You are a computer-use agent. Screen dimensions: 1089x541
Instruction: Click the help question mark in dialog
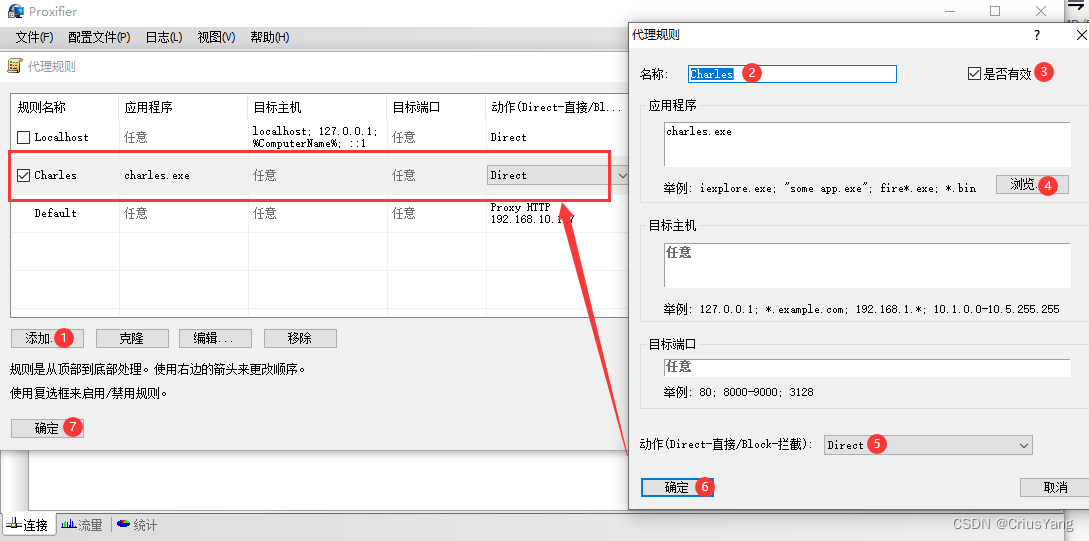click(1037, 35)
